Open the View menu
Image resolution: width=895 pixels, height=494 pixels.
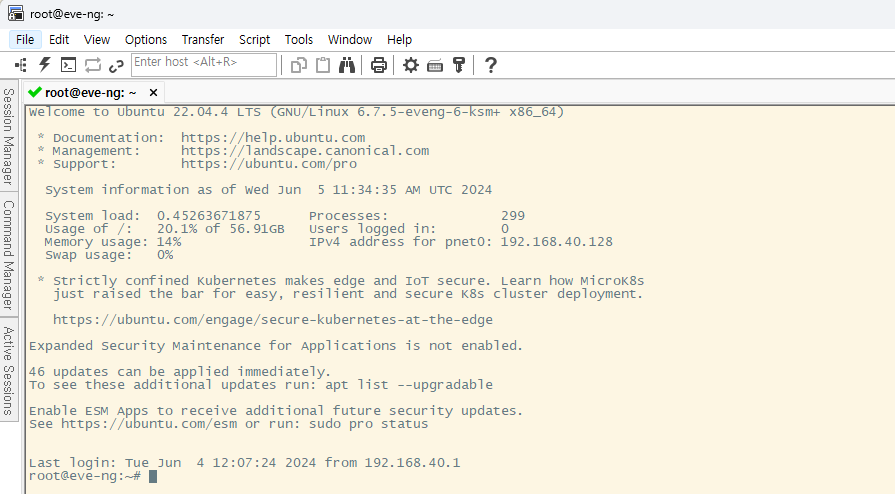click(96, 39)
